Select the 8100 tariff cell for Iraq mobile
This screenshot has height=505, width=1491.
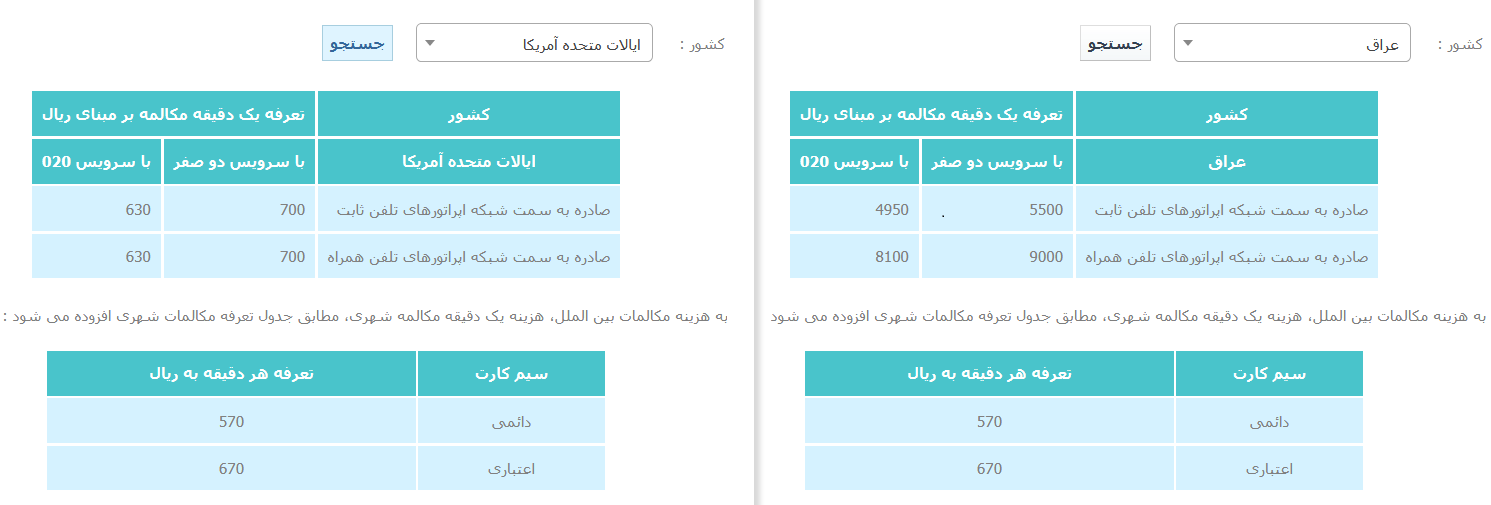click(855, 257)
